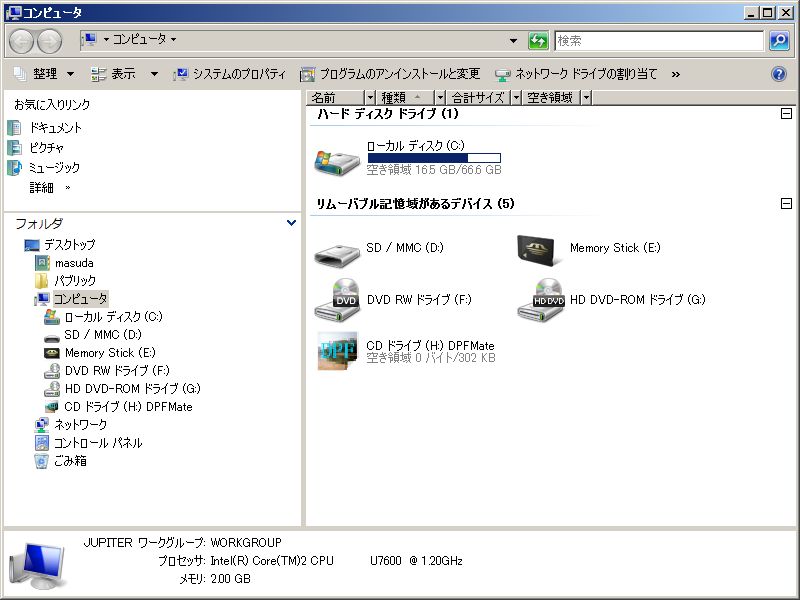The width and height of the screenshot is (800, 600).
Task: Click the 検索 search input field
Action: (x=658, y=41)
